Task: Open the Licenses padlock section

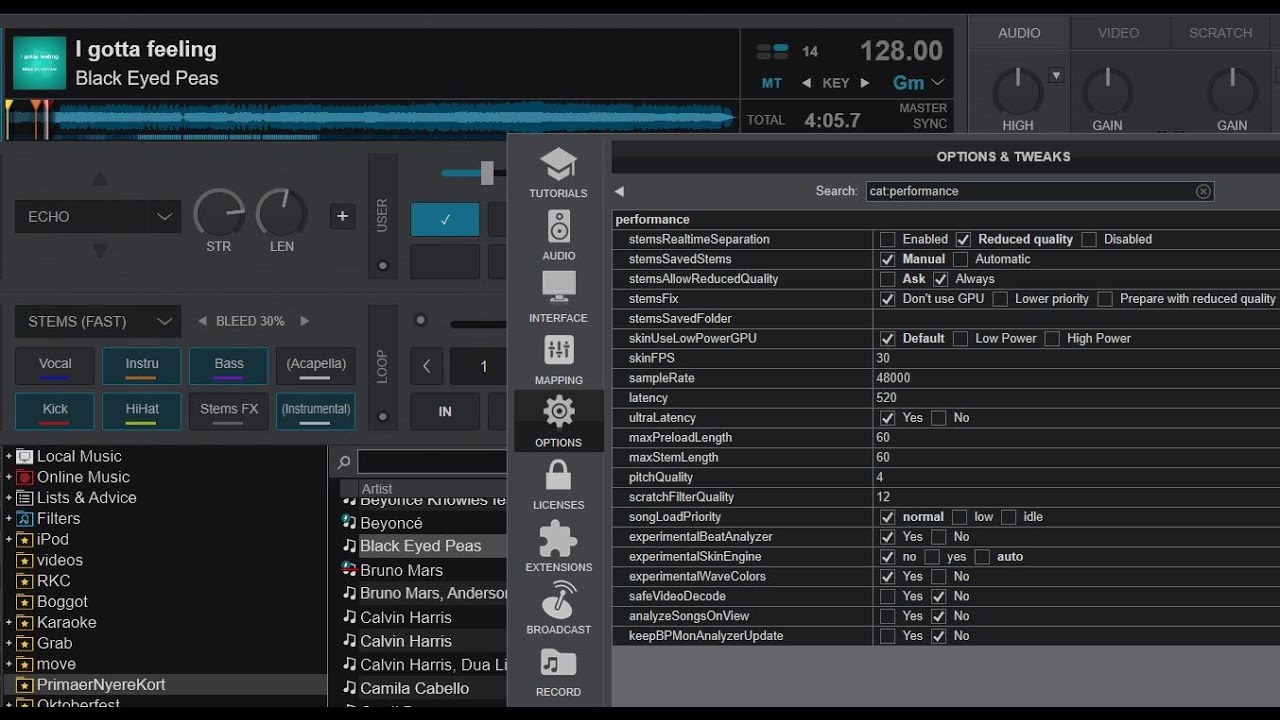Action: pos(558,484)
